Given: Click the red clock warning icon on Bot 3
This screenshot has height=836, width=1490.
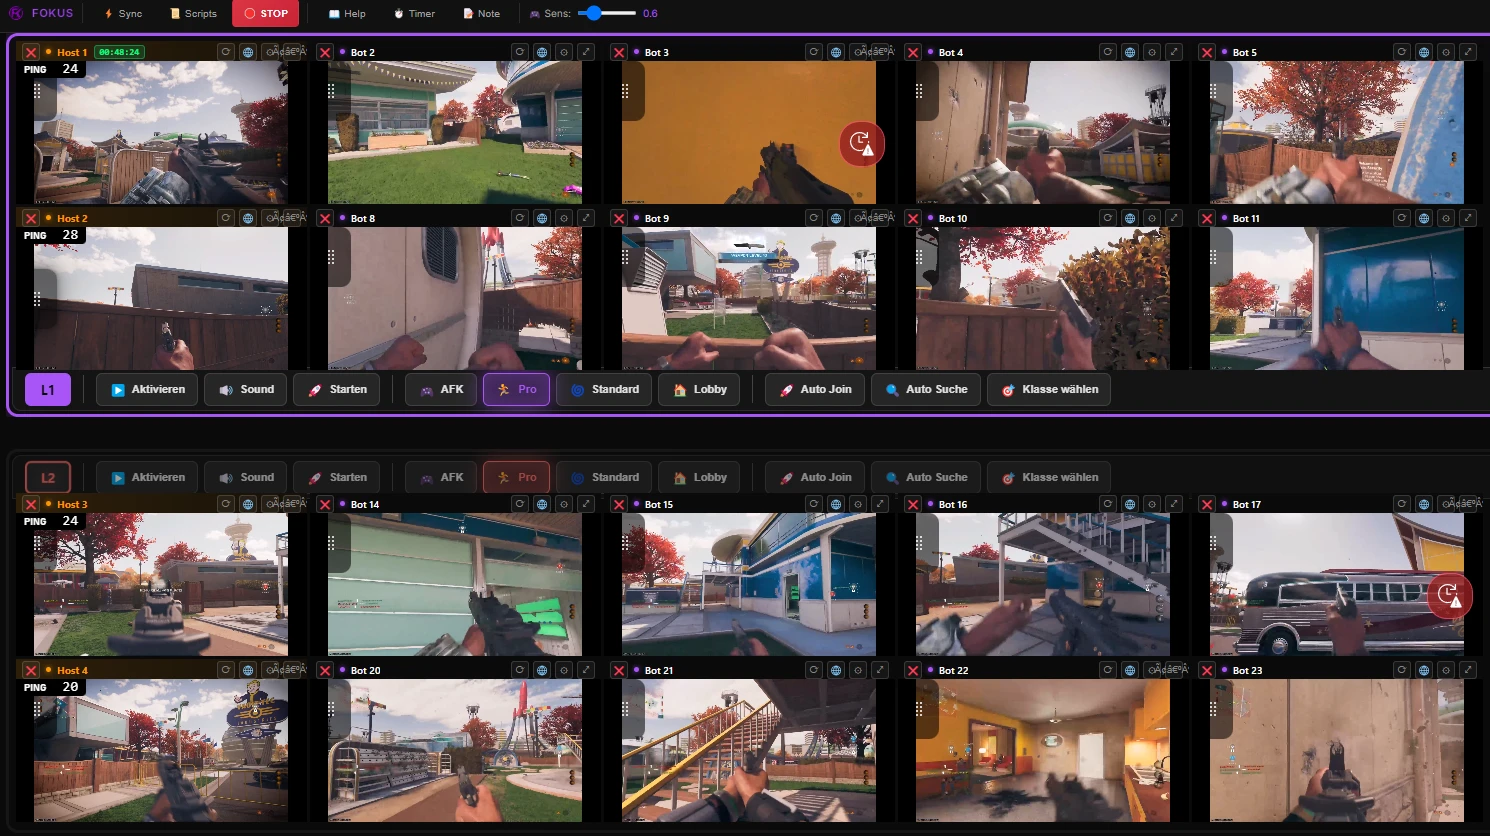Looking at the screenshot, I should pos(861,144).
